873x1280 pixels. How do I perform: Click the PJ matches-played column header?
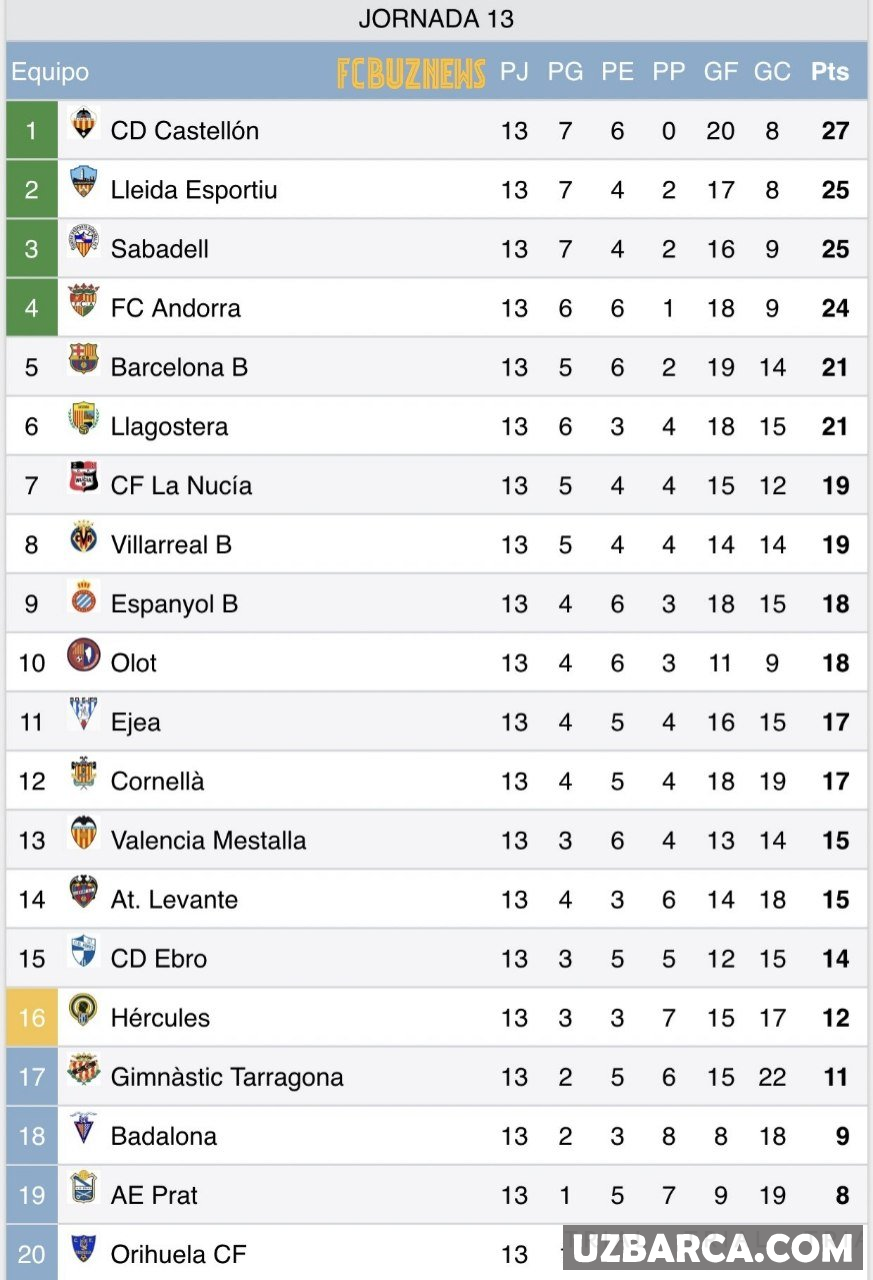514,72
